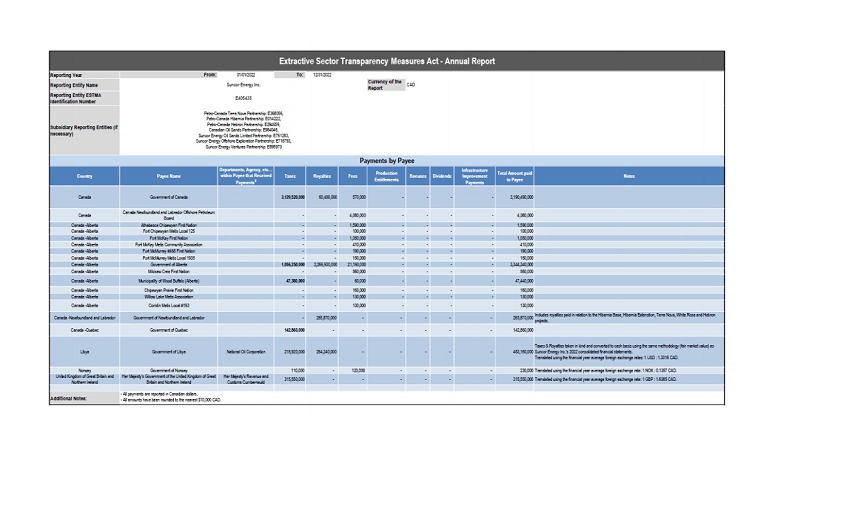Image resolution: width=849 pixels, height=515 pixels.
Task: Select 'National Oil Corporation' department cell
Action: [246, 352]
